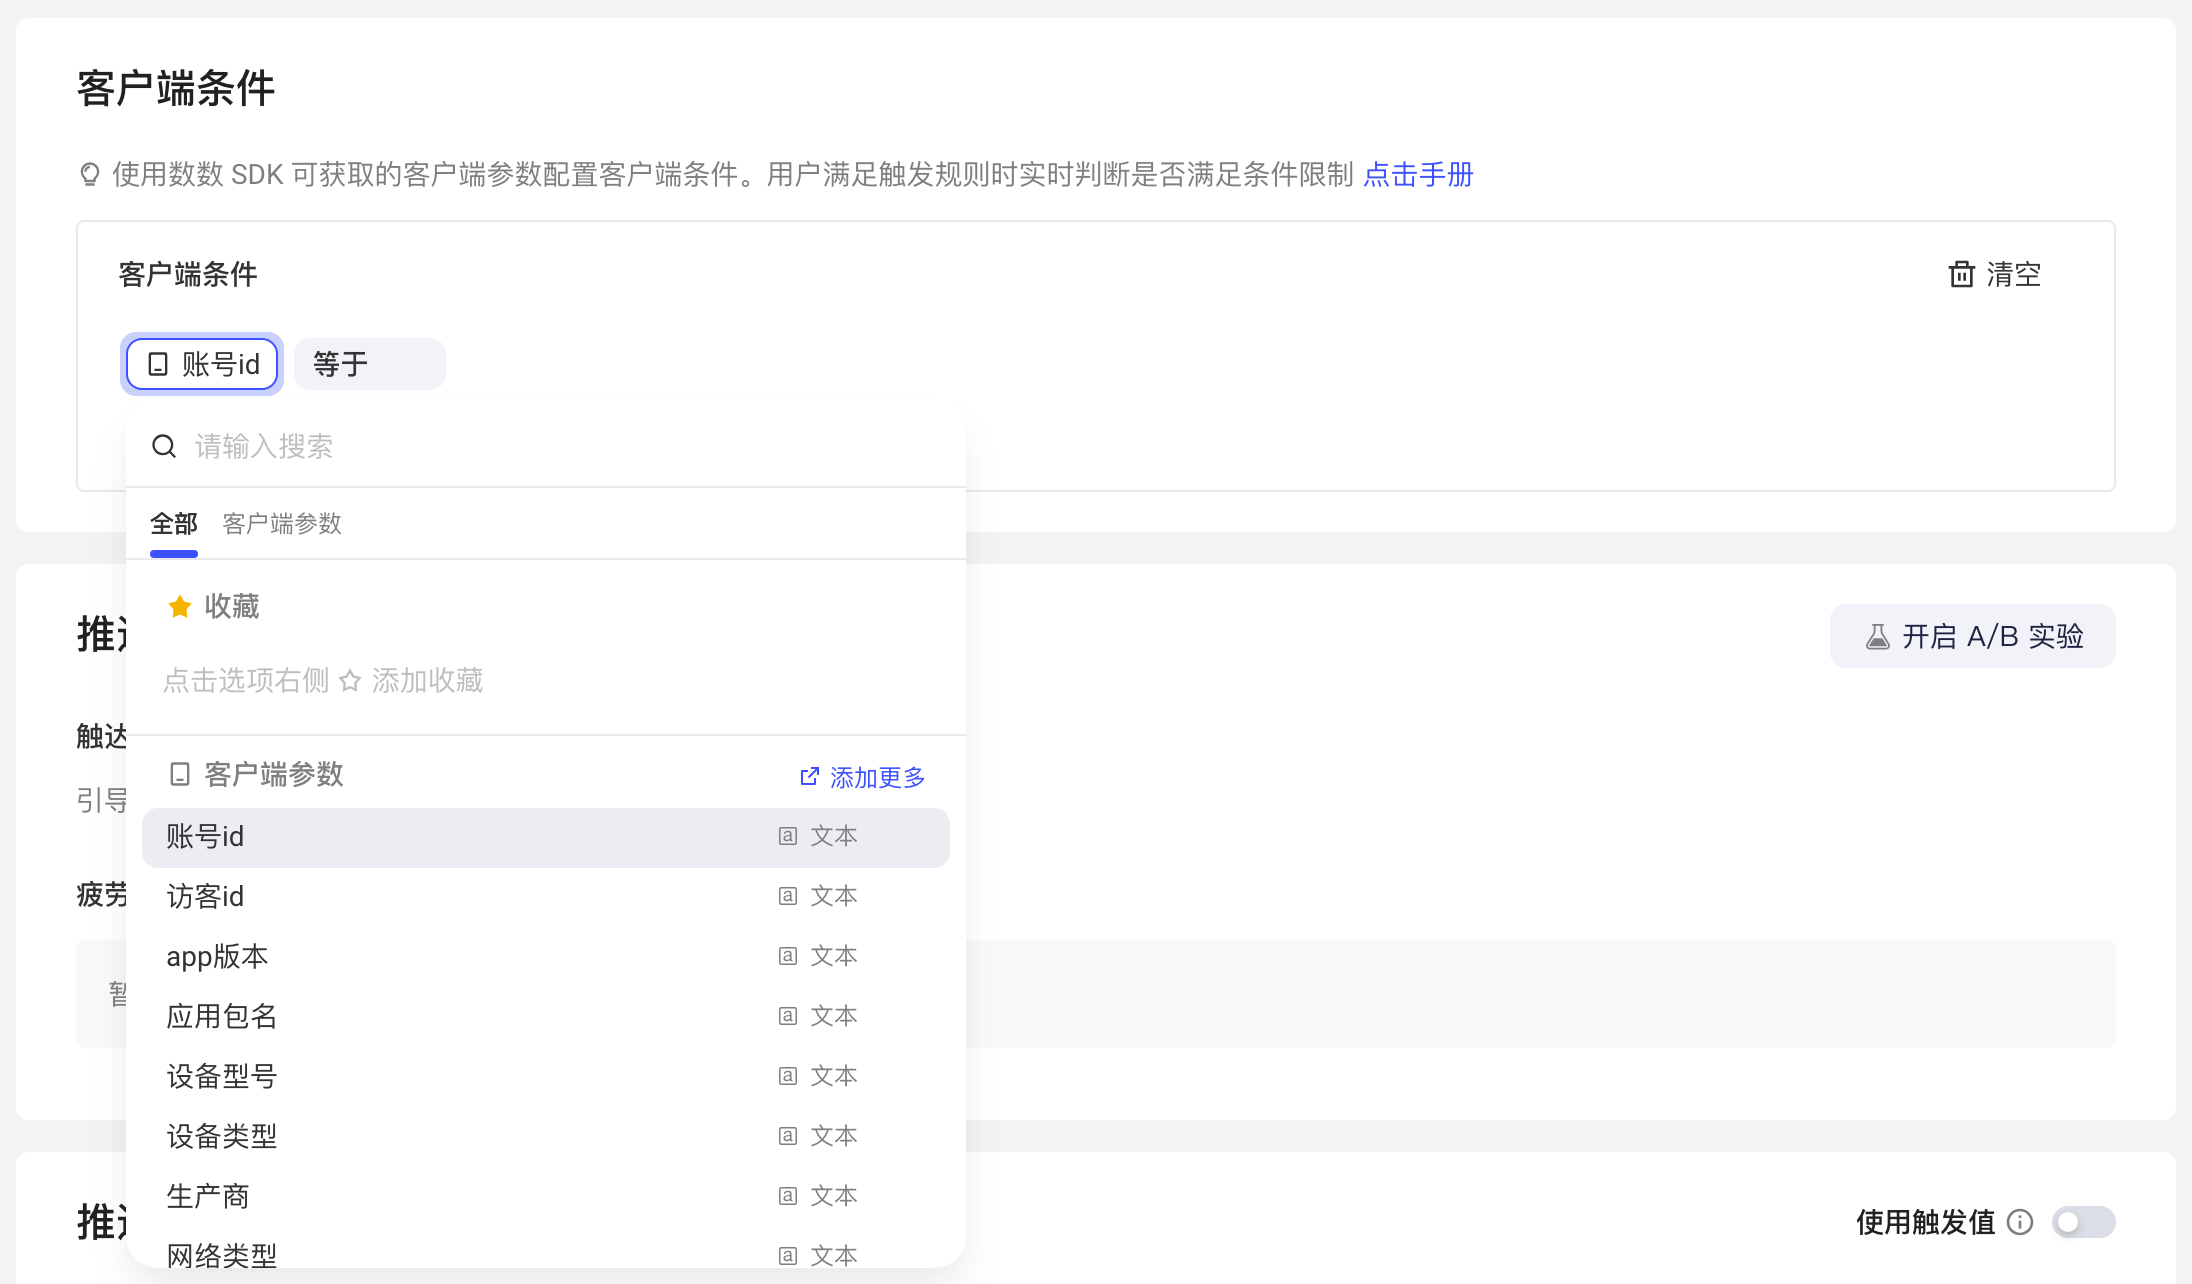
Task: Click the lightbulb tip icon
Action: [x=89, y=175]
